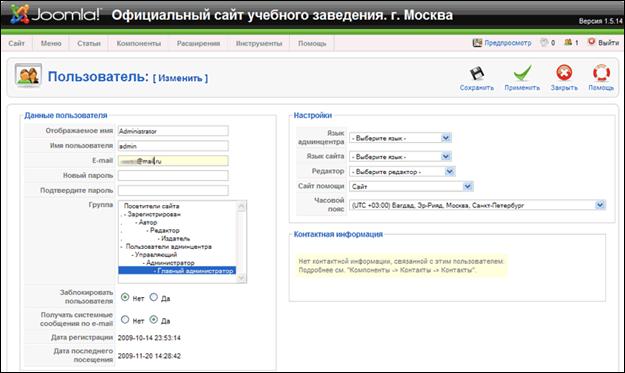Viewport: 625px width, 373px height.
Task: Click into the Новый пароль field
Action: [173, 176]
